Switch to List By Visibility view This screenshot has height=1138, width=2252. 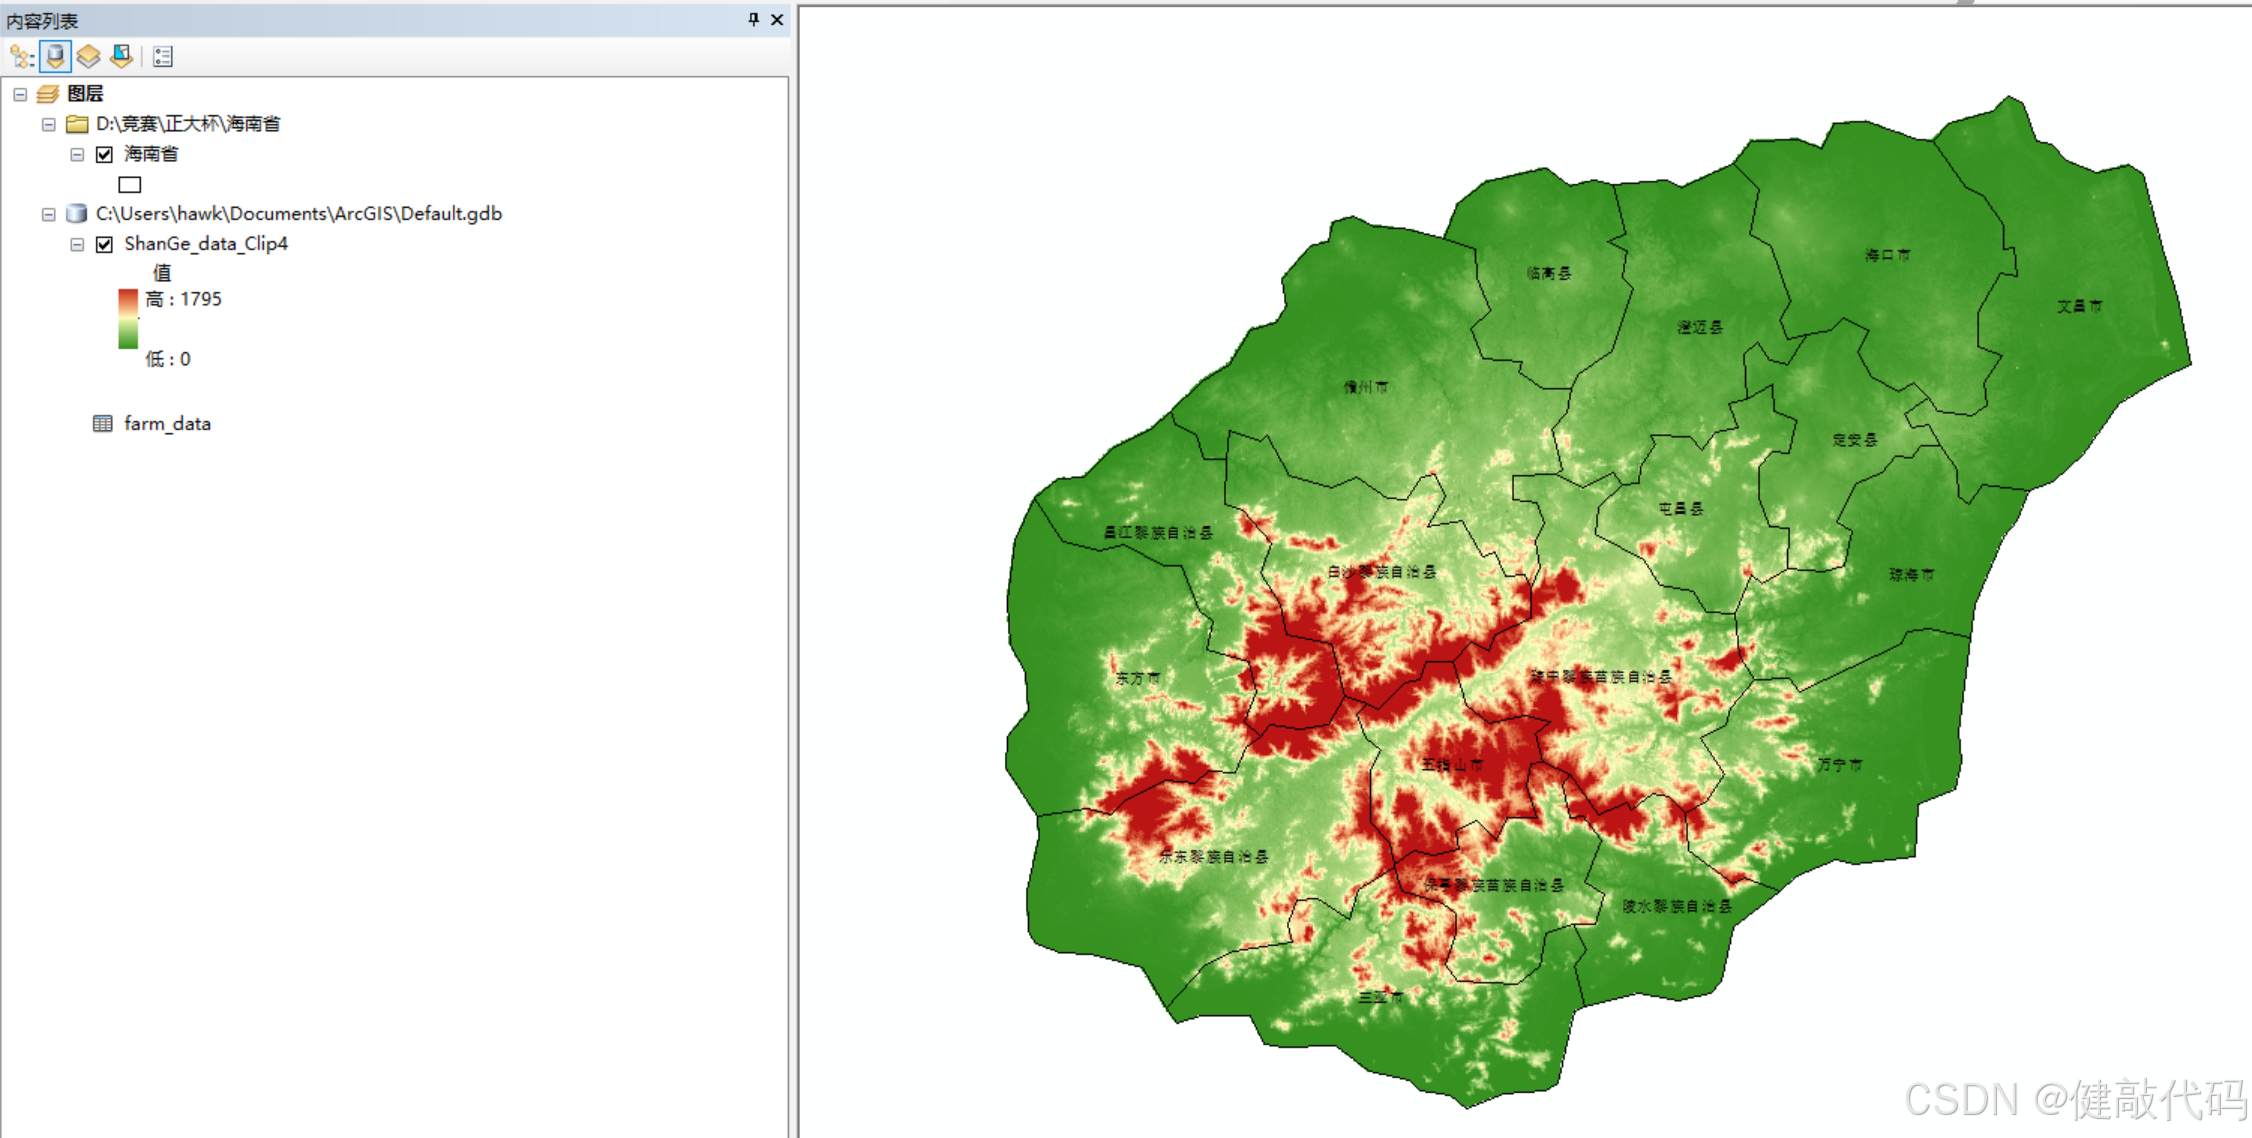coord(89,57)
